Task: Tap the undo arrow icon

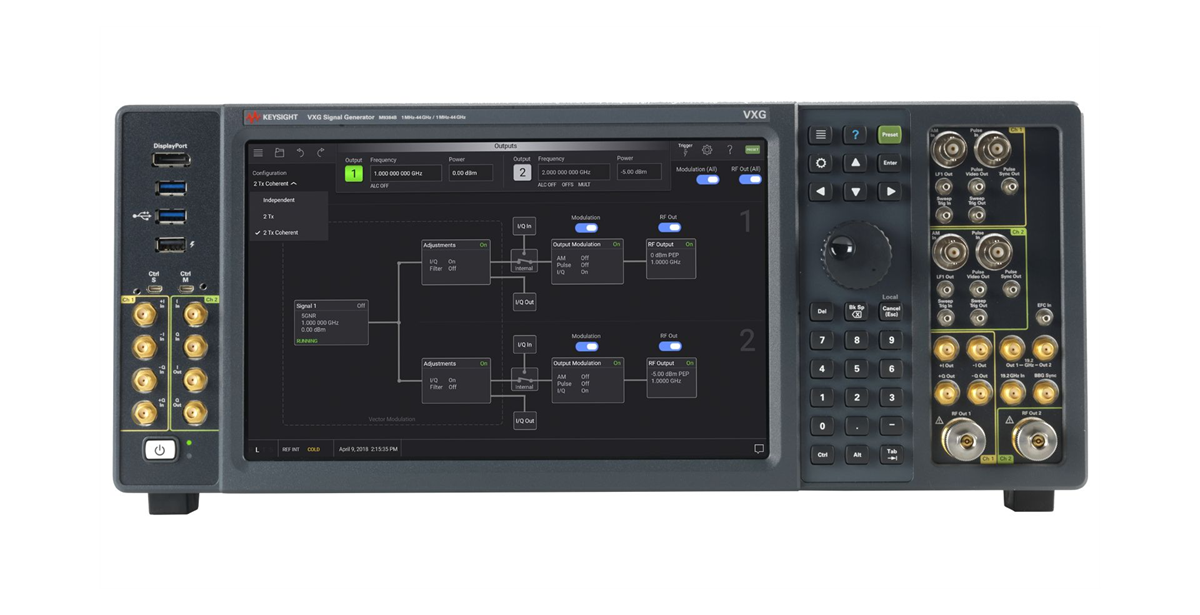Action: click(300, 153)
